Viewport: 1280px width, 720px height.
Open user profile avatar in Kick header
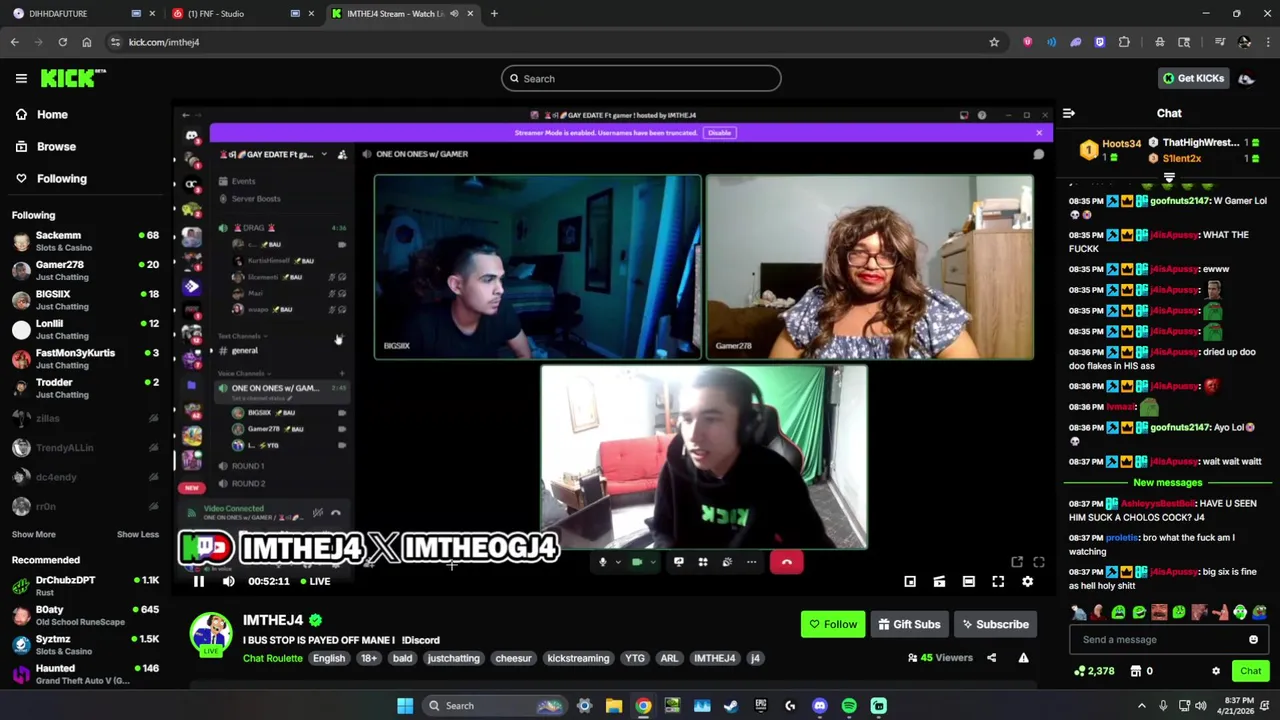coord(1246,78)
